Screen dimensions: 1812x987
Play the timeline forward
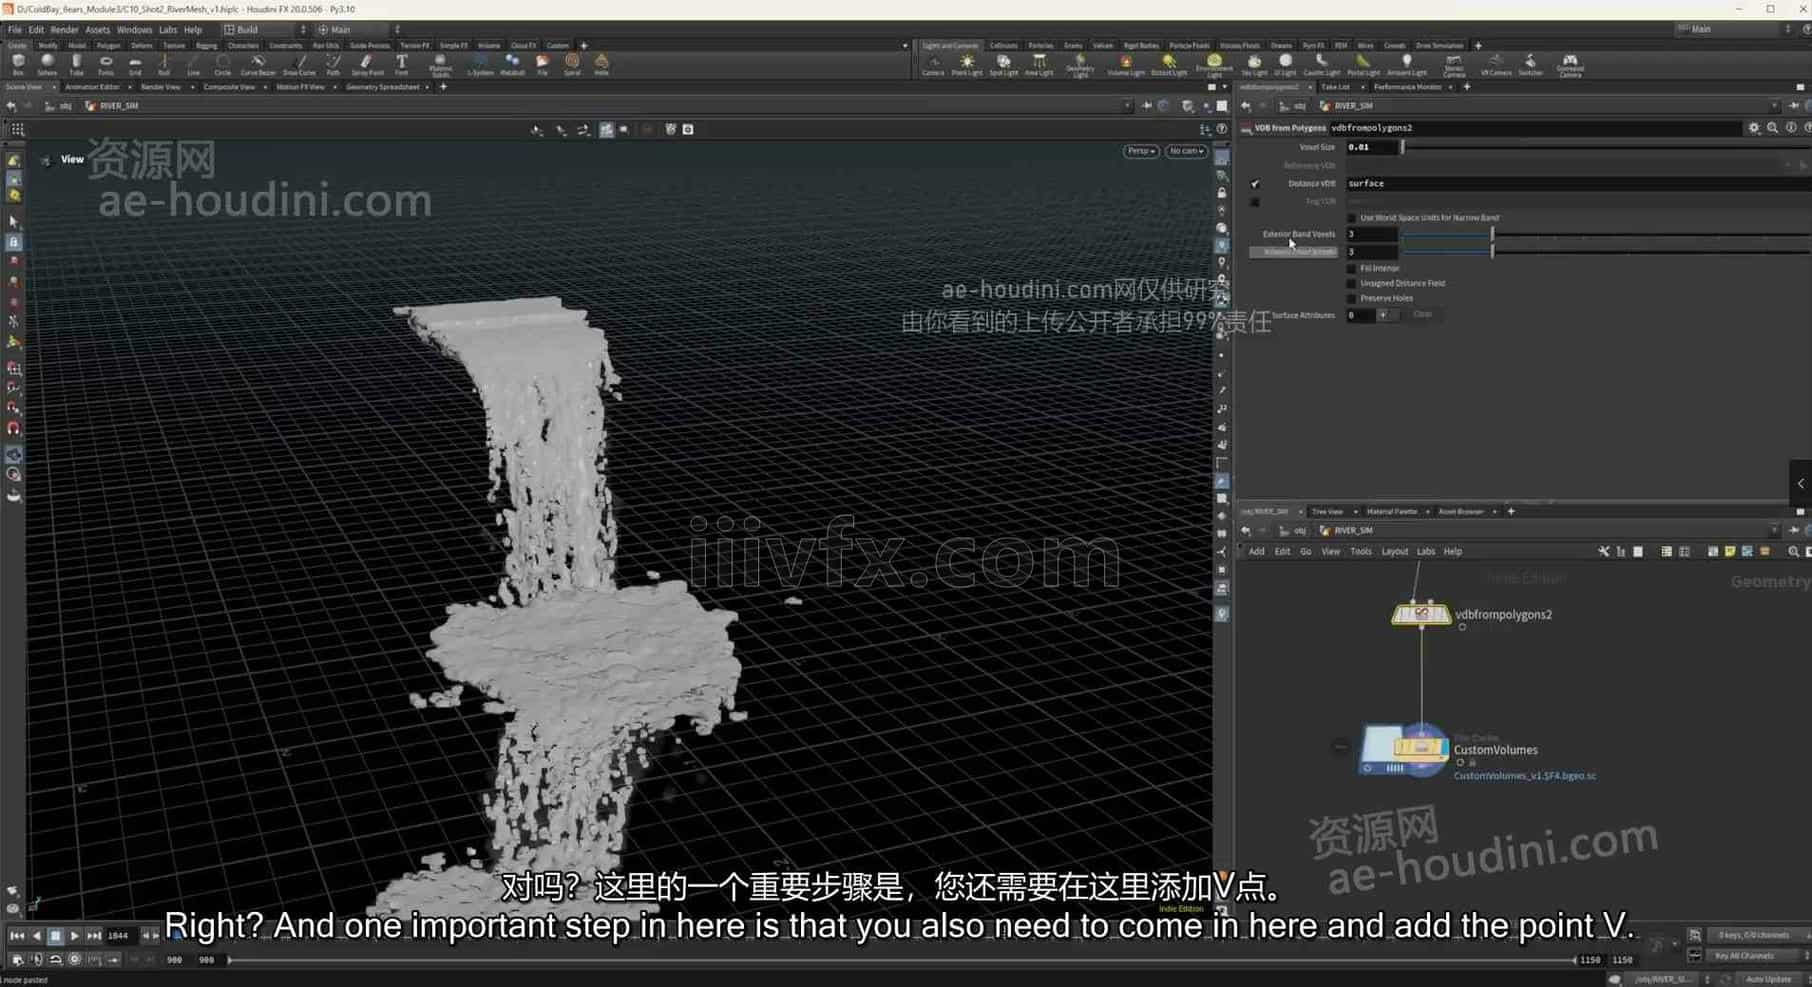coord(74,936)
